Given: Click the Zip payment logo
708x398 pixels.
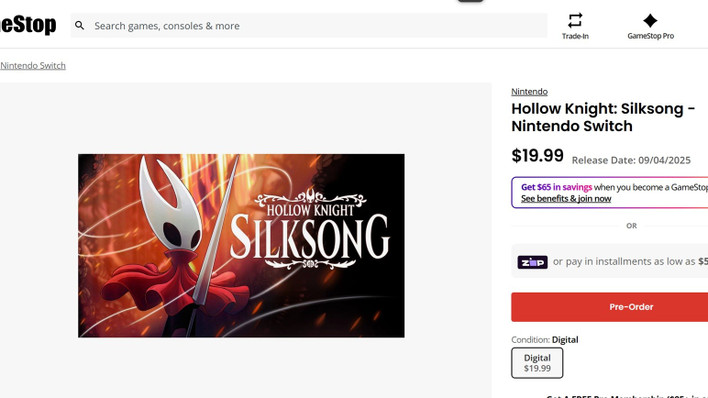Looking at the screenshot, I should [532, 262].
